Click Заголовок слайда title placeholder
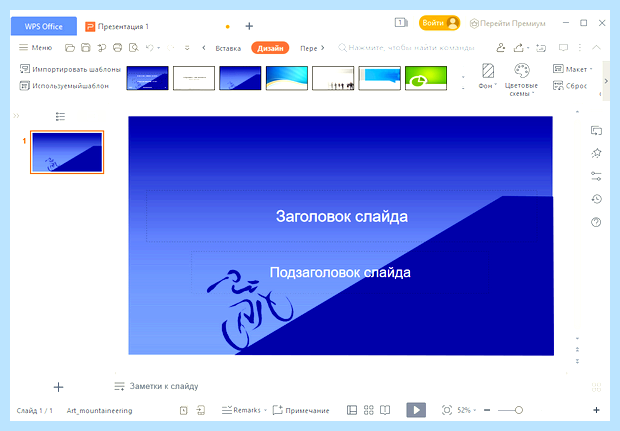Screen dimensions: 620x431 click(342, 216)
